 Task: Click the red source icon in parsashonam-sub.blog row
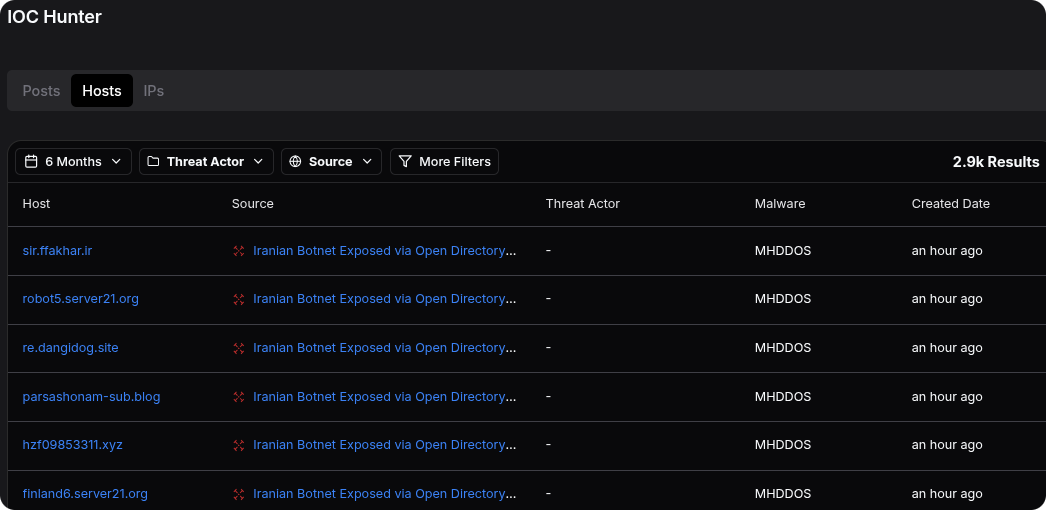pyautogui.click(x=239, y=397)
